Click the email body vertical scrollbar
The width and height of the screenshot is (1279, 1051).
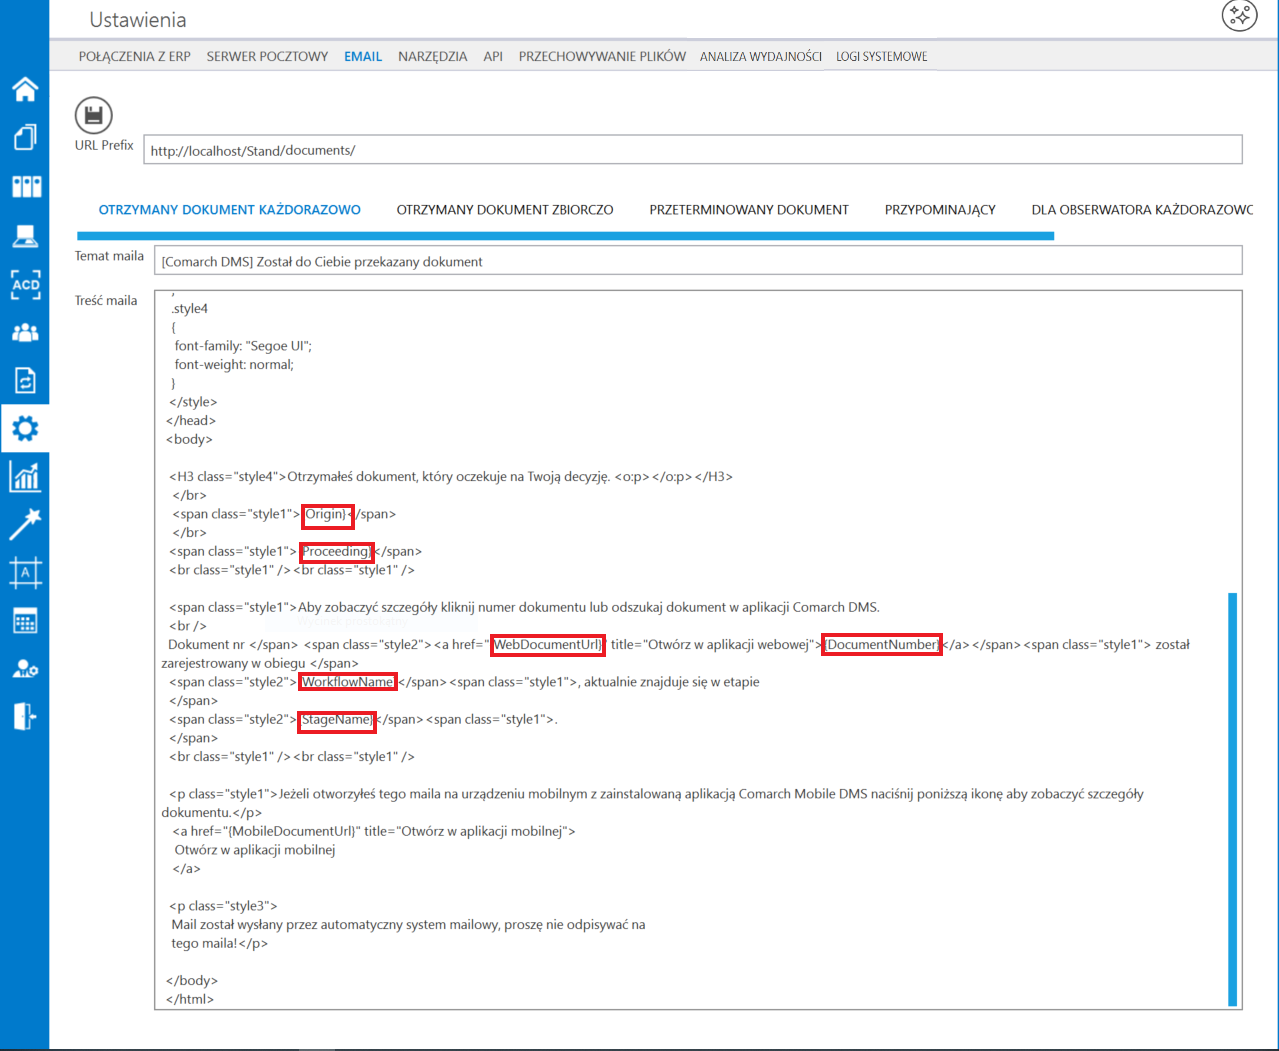tap(1233, 799)
